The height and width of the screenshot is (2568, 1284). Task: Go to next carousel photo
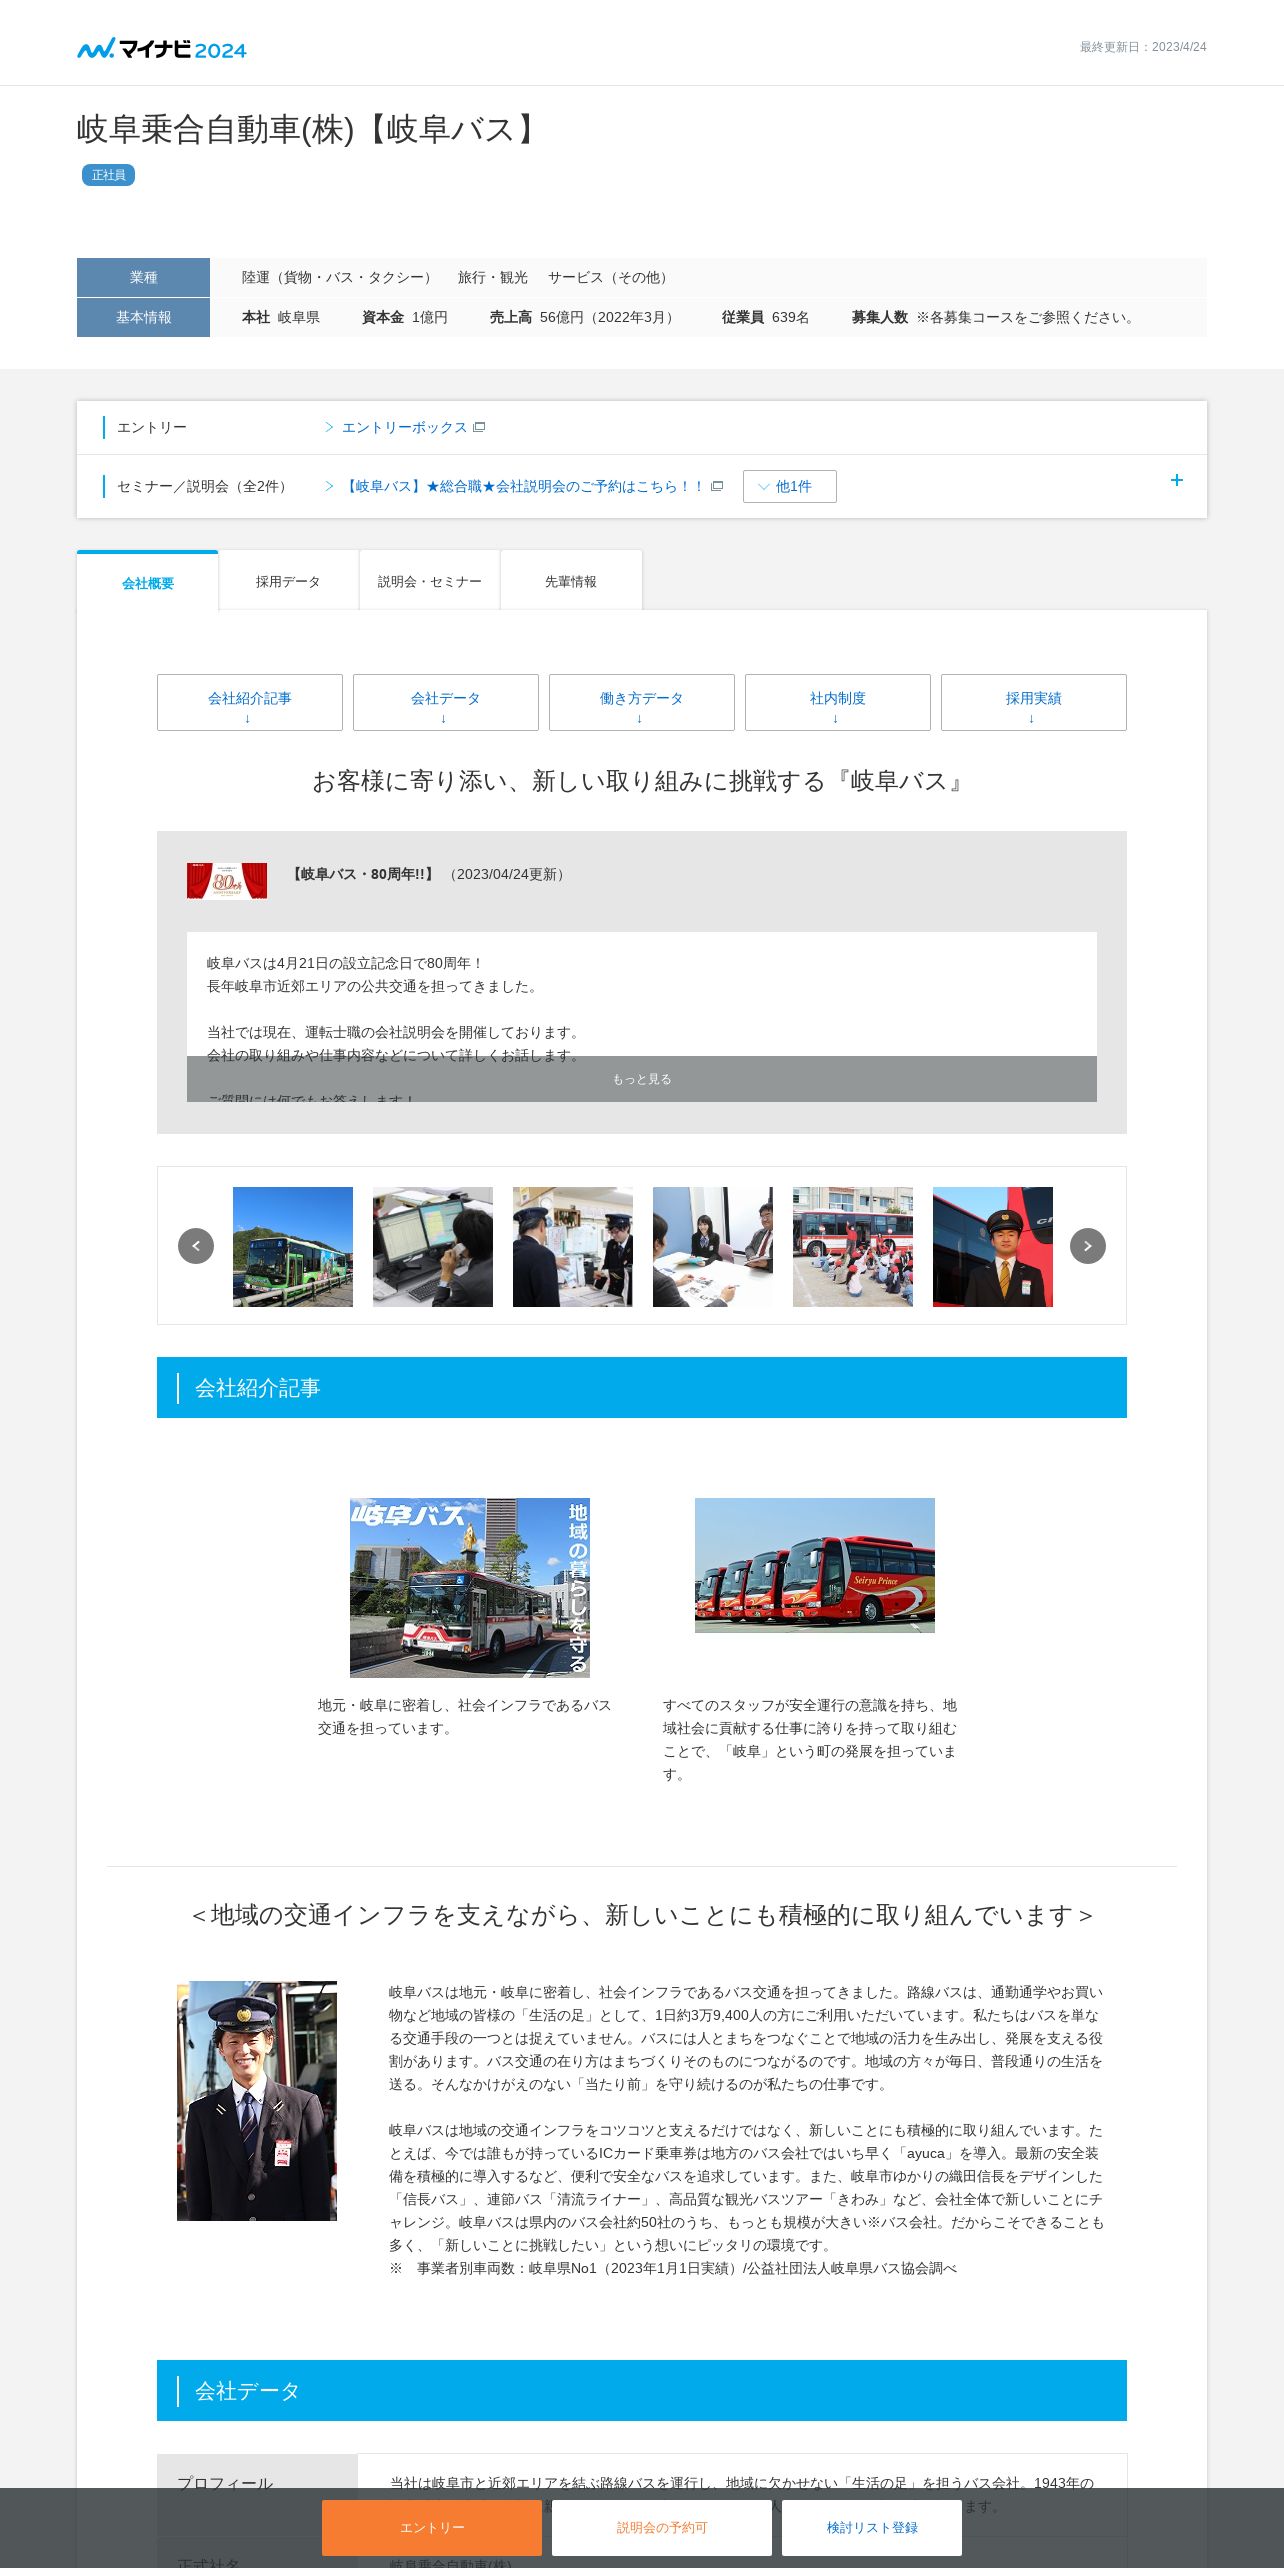click(1088, 1246)
